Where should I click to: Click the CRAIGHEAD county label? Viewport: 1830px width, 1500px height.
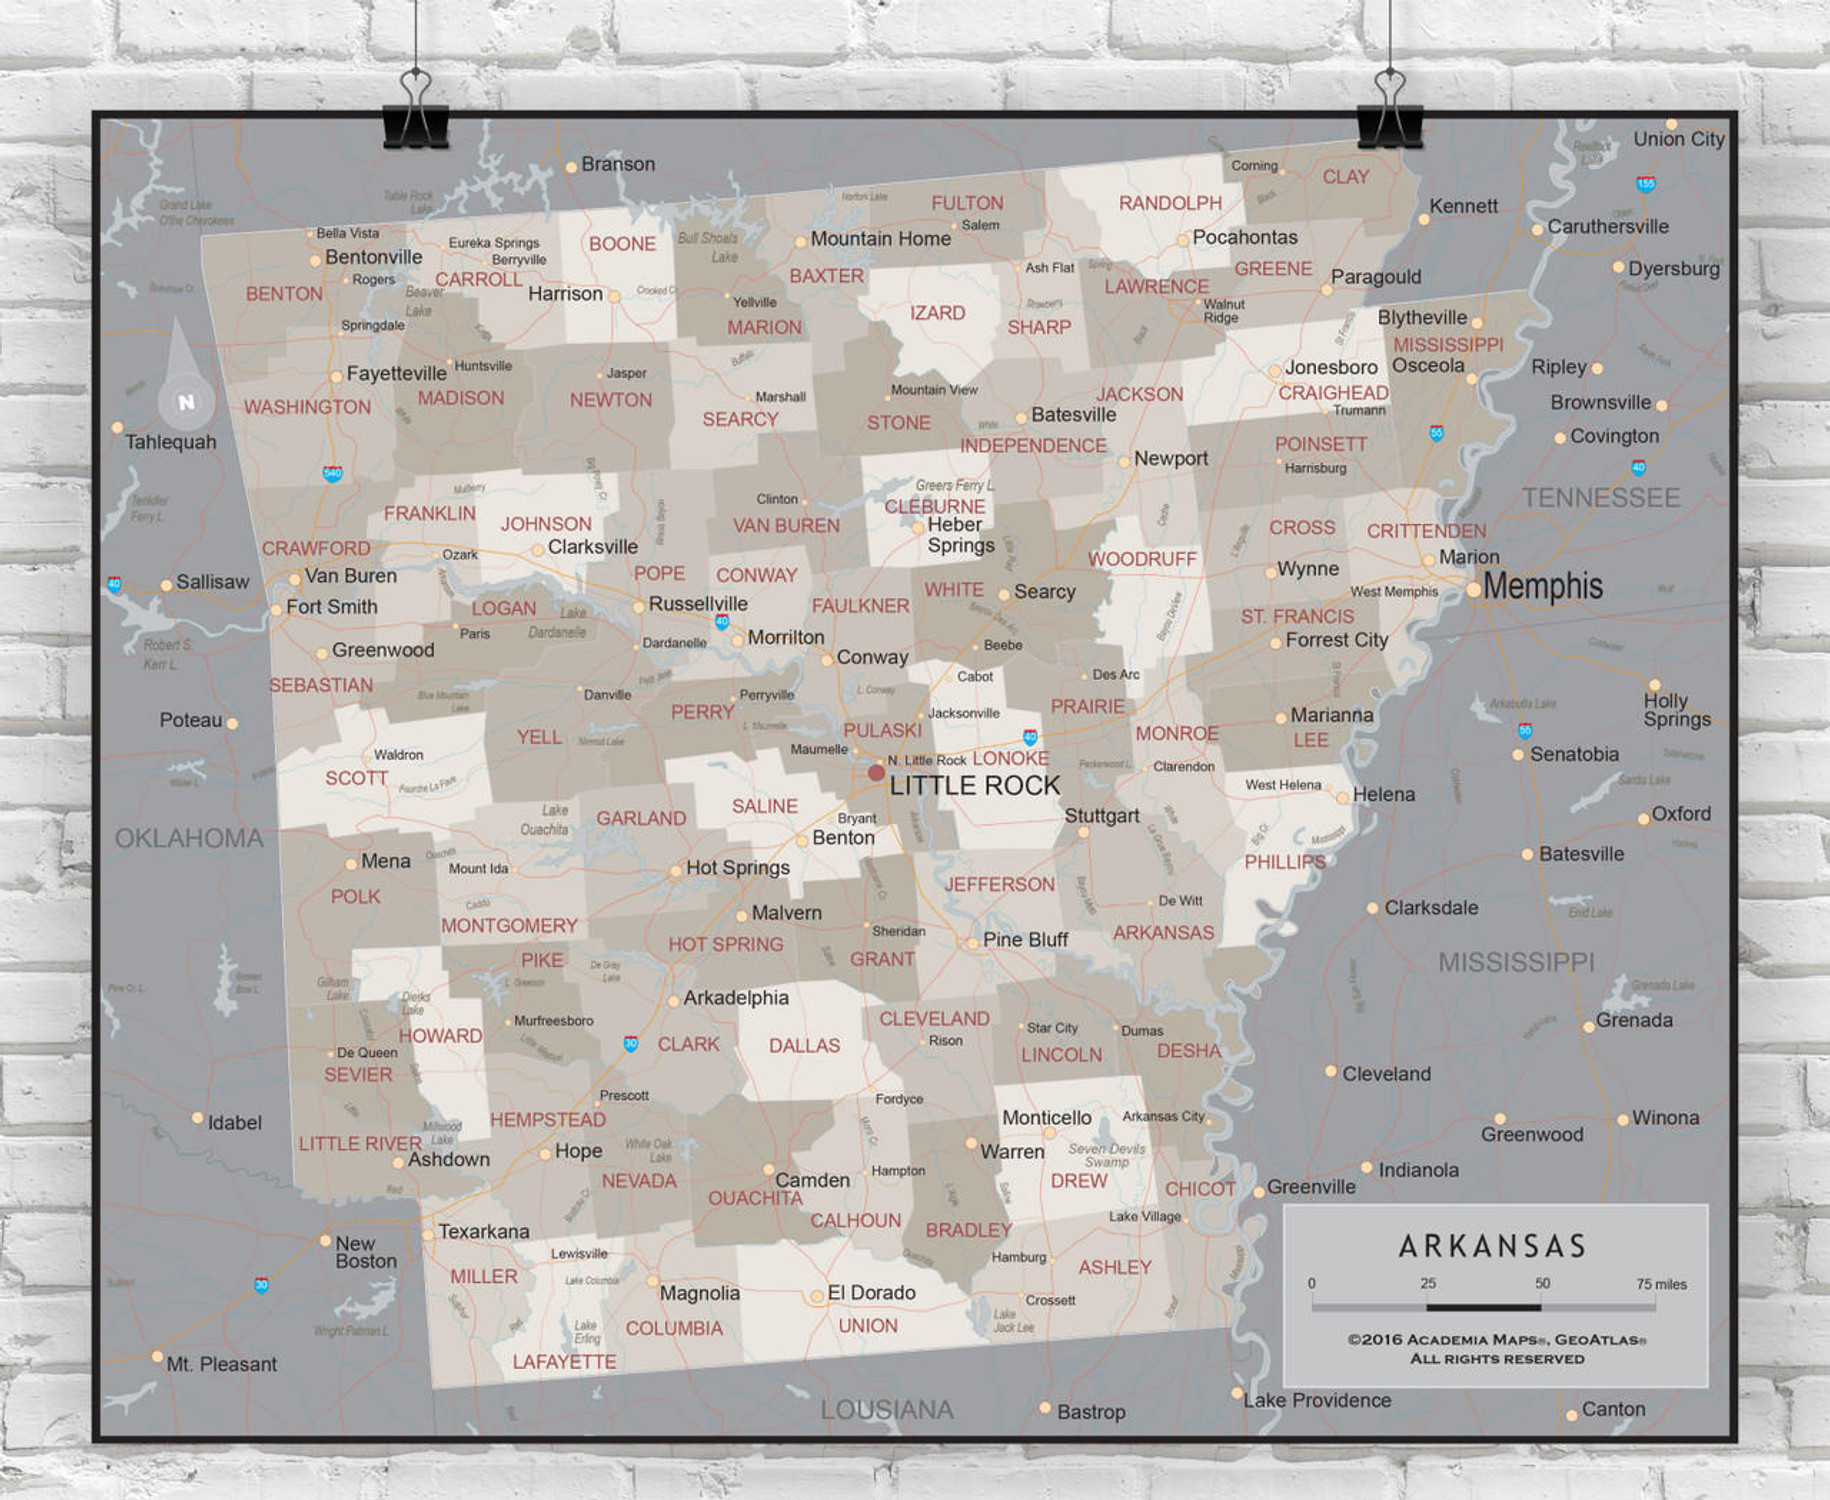1333,392
